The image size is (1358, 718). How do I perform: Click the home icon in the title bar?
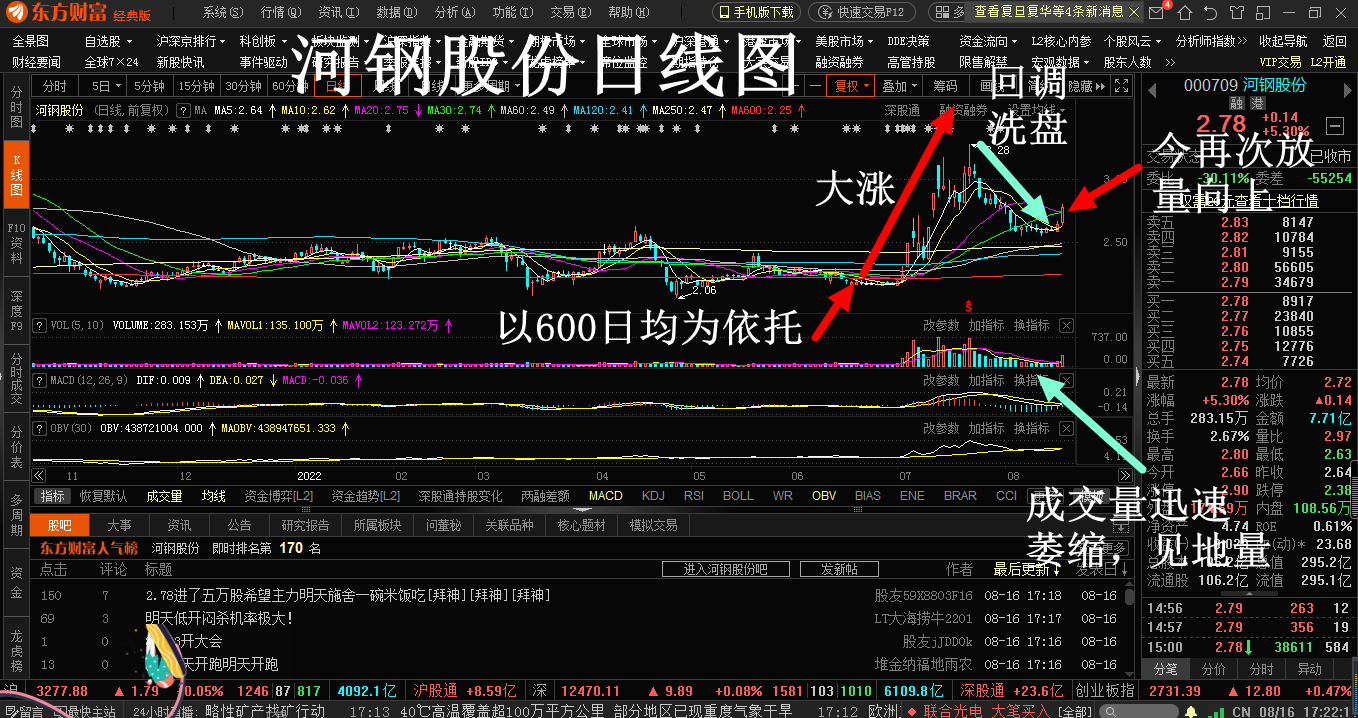1184,13
